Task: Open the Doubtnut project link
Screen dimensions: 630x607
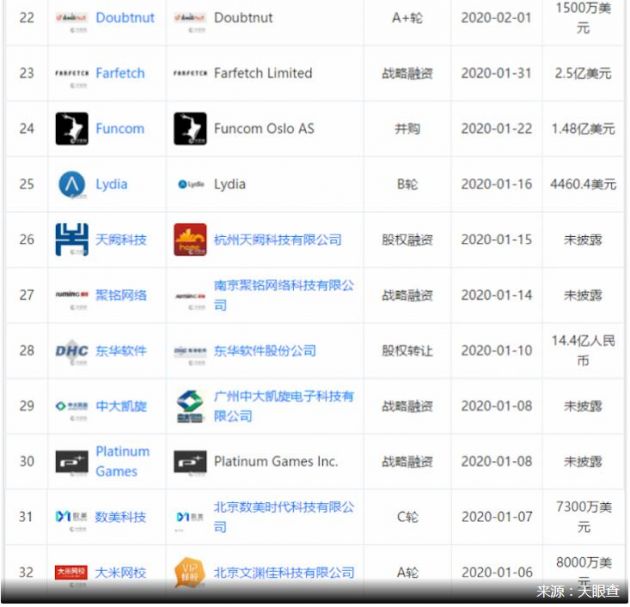Action: coord(125,18)
